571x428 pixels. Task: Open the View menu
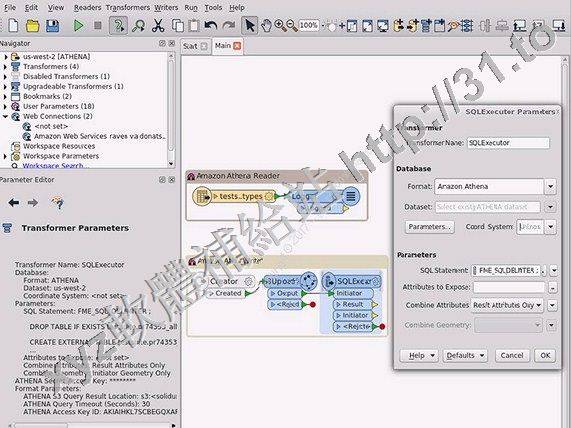tap(56, 8)
